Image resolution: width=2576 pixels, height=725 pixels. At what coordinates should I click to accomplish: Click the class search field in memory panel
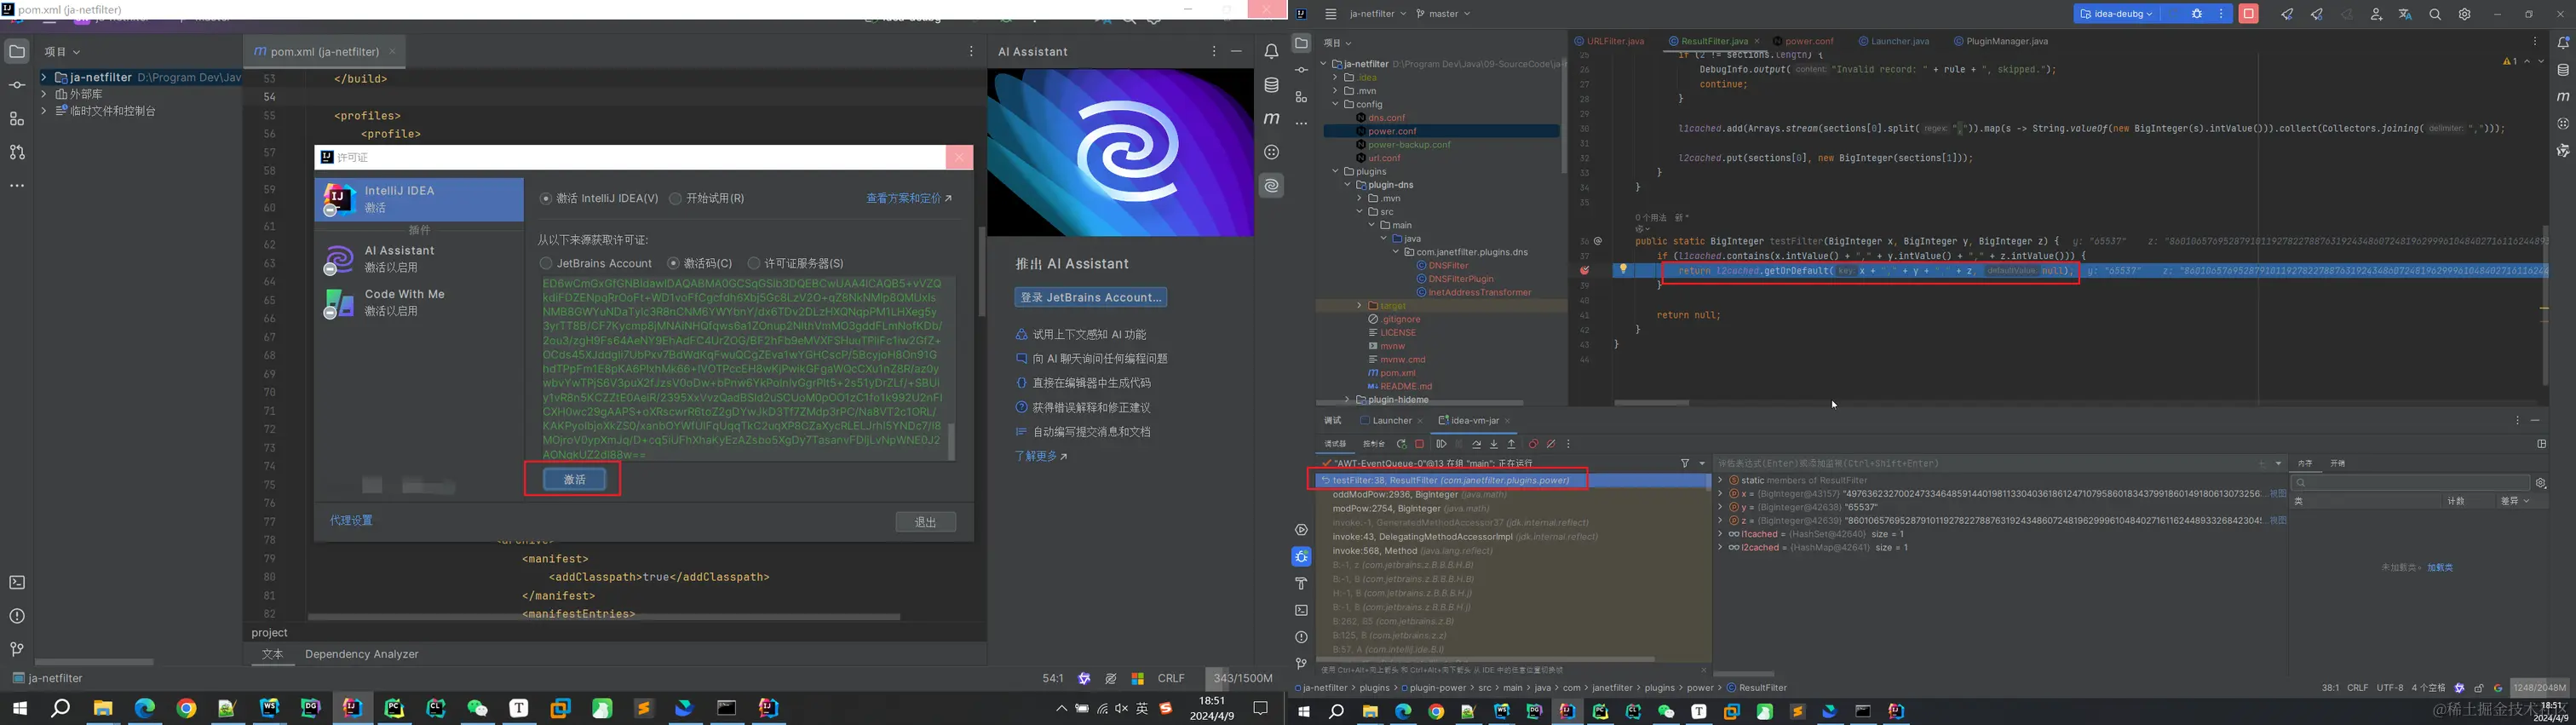[2411, 482]
